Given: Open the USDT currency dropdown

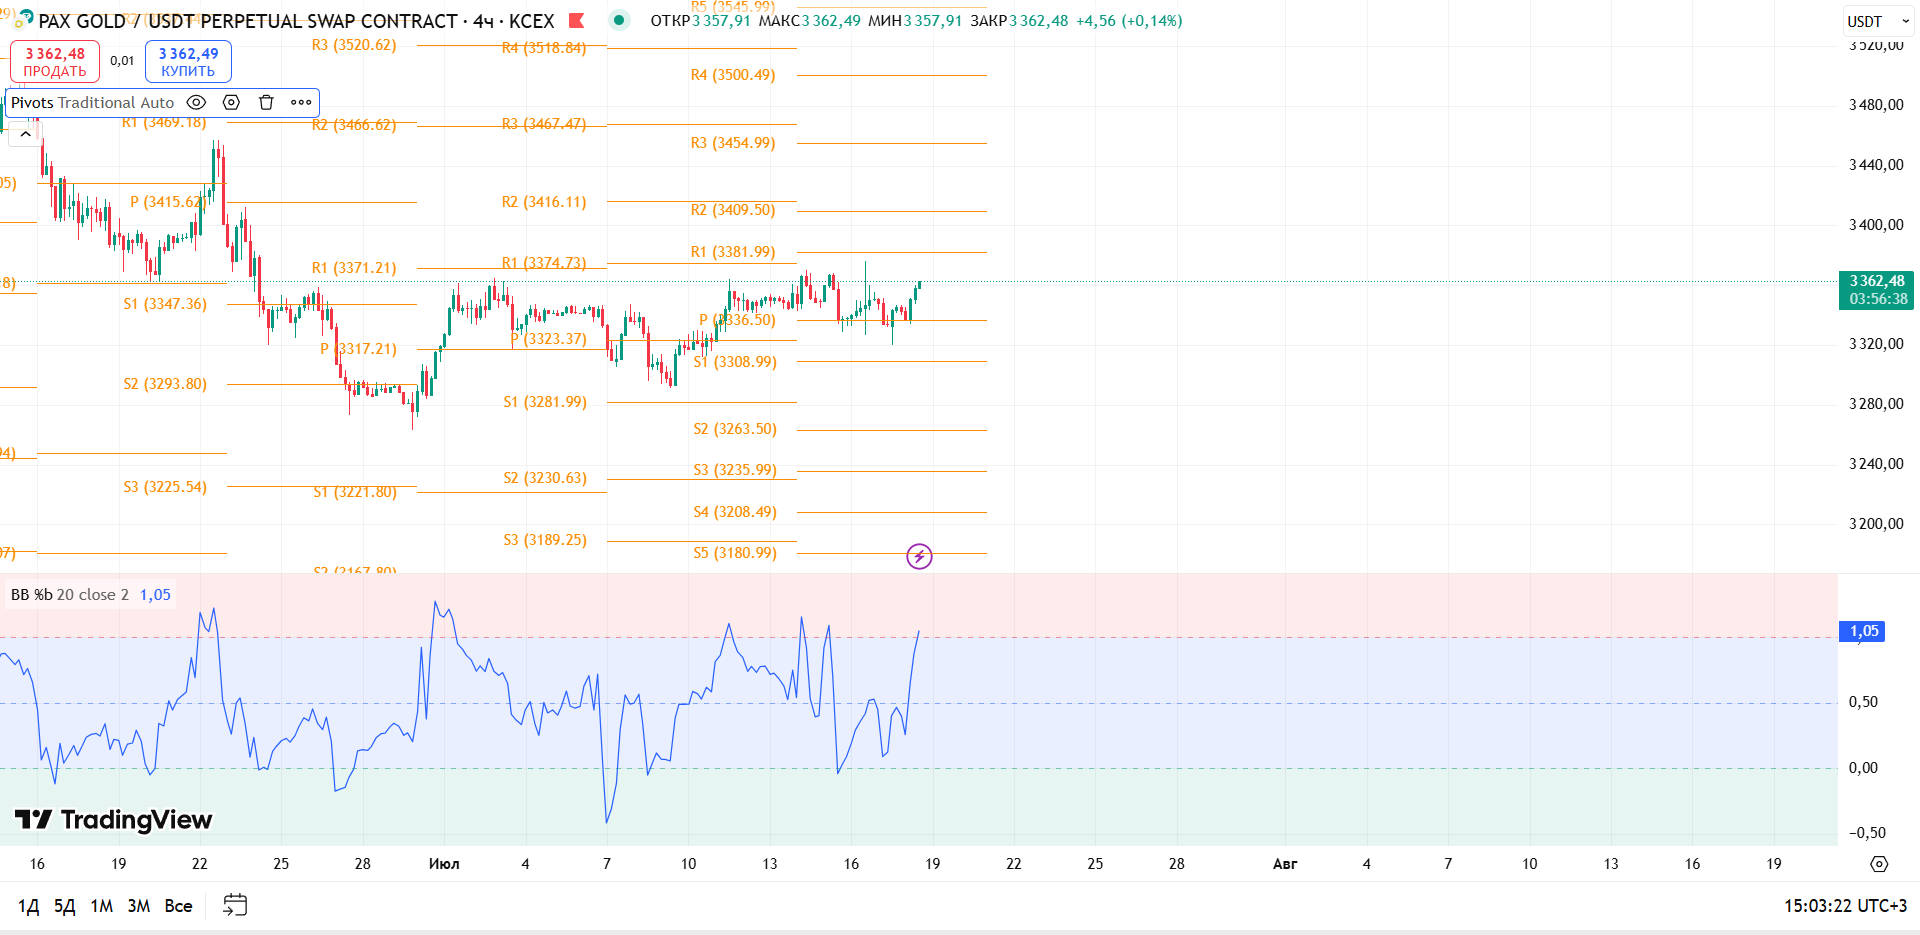Looking at the screenshot, I should coord(1877,21).
